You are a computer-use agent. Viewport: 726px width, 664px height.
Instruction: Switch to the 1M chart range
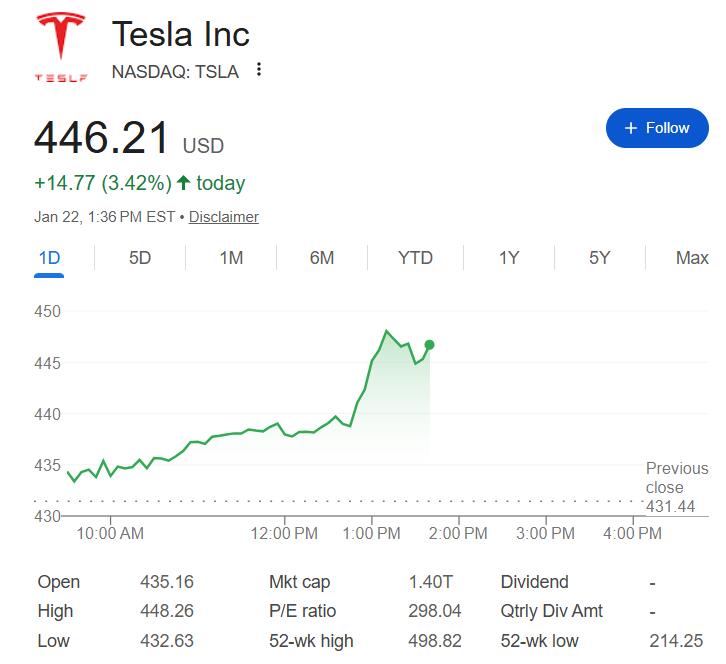point(231,258)
